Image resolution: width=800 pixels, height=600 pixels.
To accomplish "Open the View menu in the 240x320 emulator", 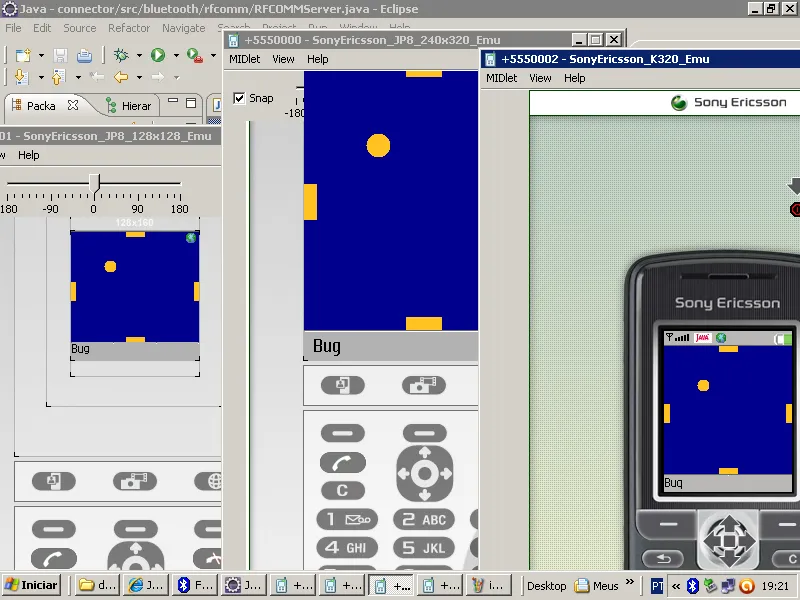I will coord(284,59).
